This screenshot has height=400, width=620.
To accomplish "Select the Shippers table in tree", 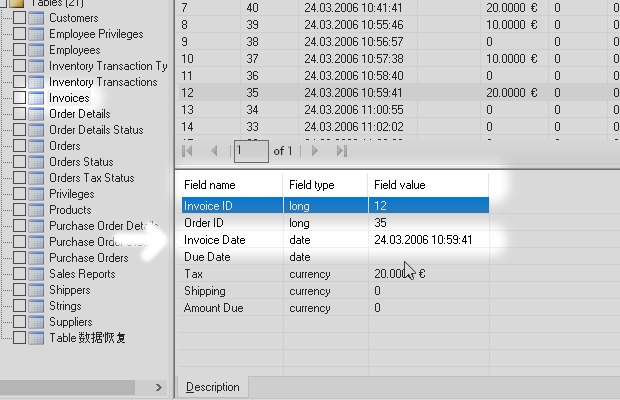I will [x=69, y=290].
